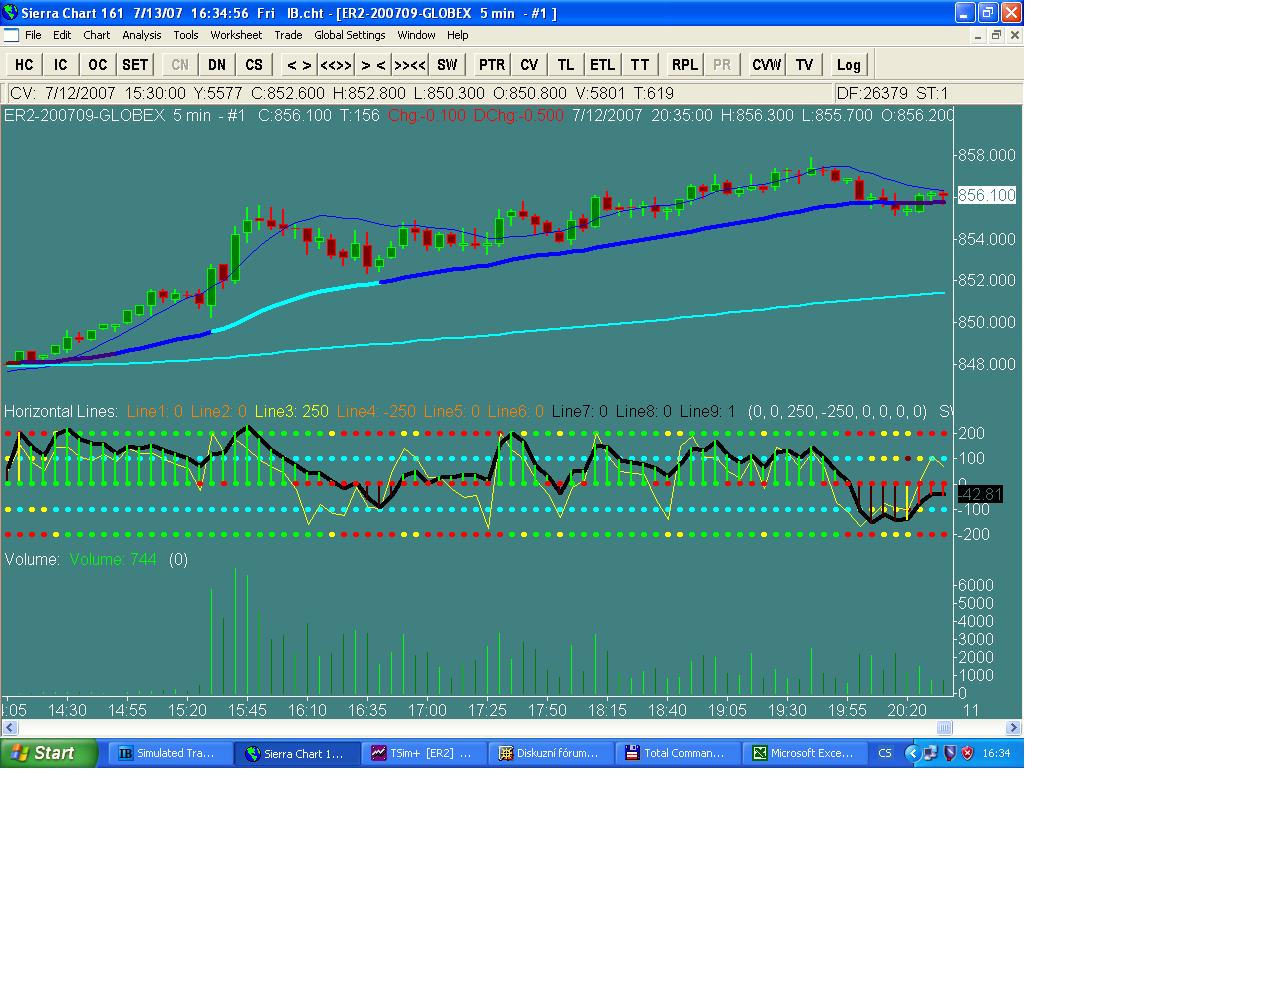Toggle the PTR pointer tool
The width and height of the screenshot is (1275, 1000).
click(492, 65)
